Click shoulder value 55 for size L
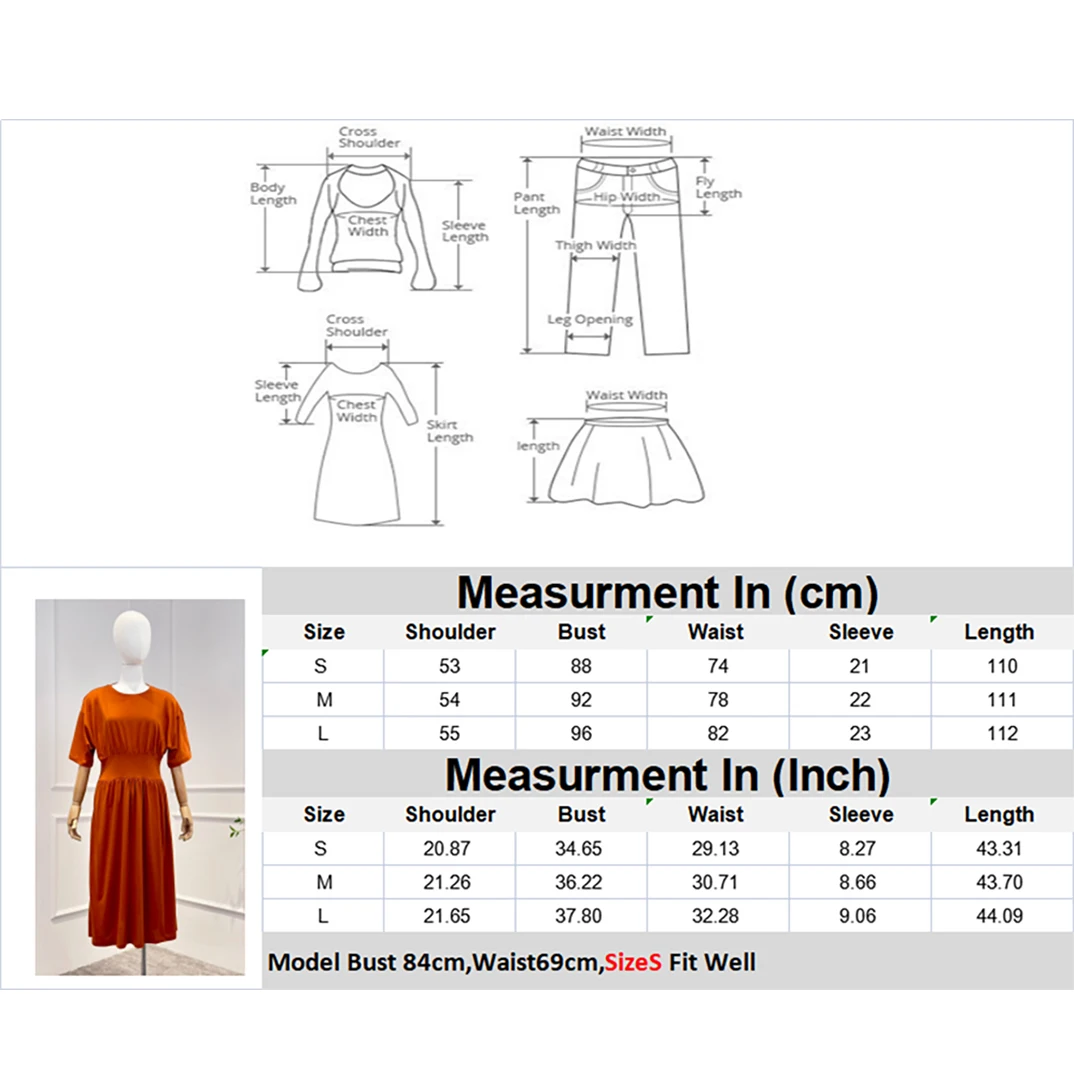This screenshot has height=1074, width=1074. [449, 733]
